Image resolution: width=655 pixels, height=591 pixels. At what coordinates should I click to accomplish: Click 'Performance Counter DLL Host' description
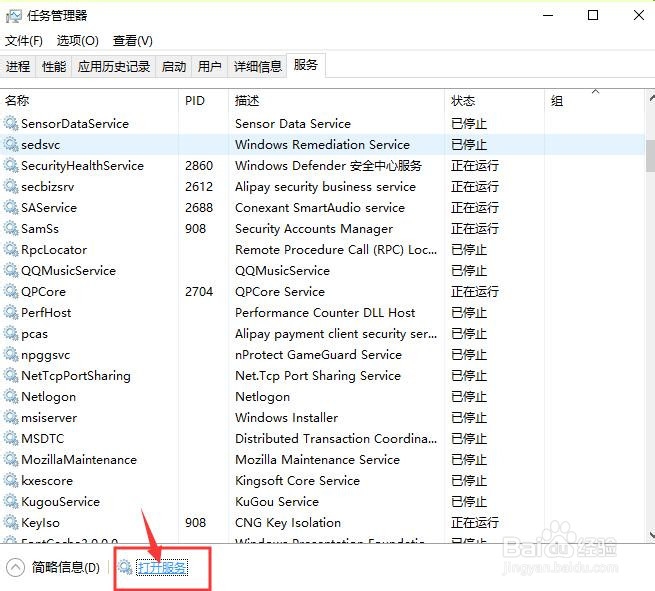coord(325,312)
